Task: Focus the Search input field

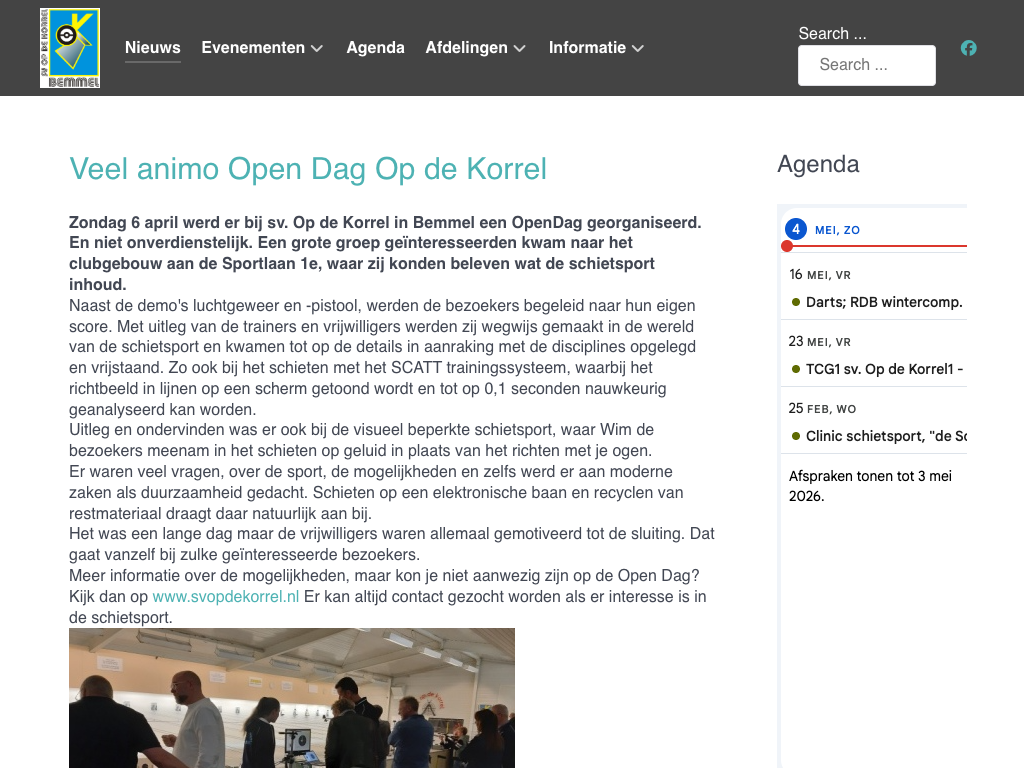Action: 866,65
